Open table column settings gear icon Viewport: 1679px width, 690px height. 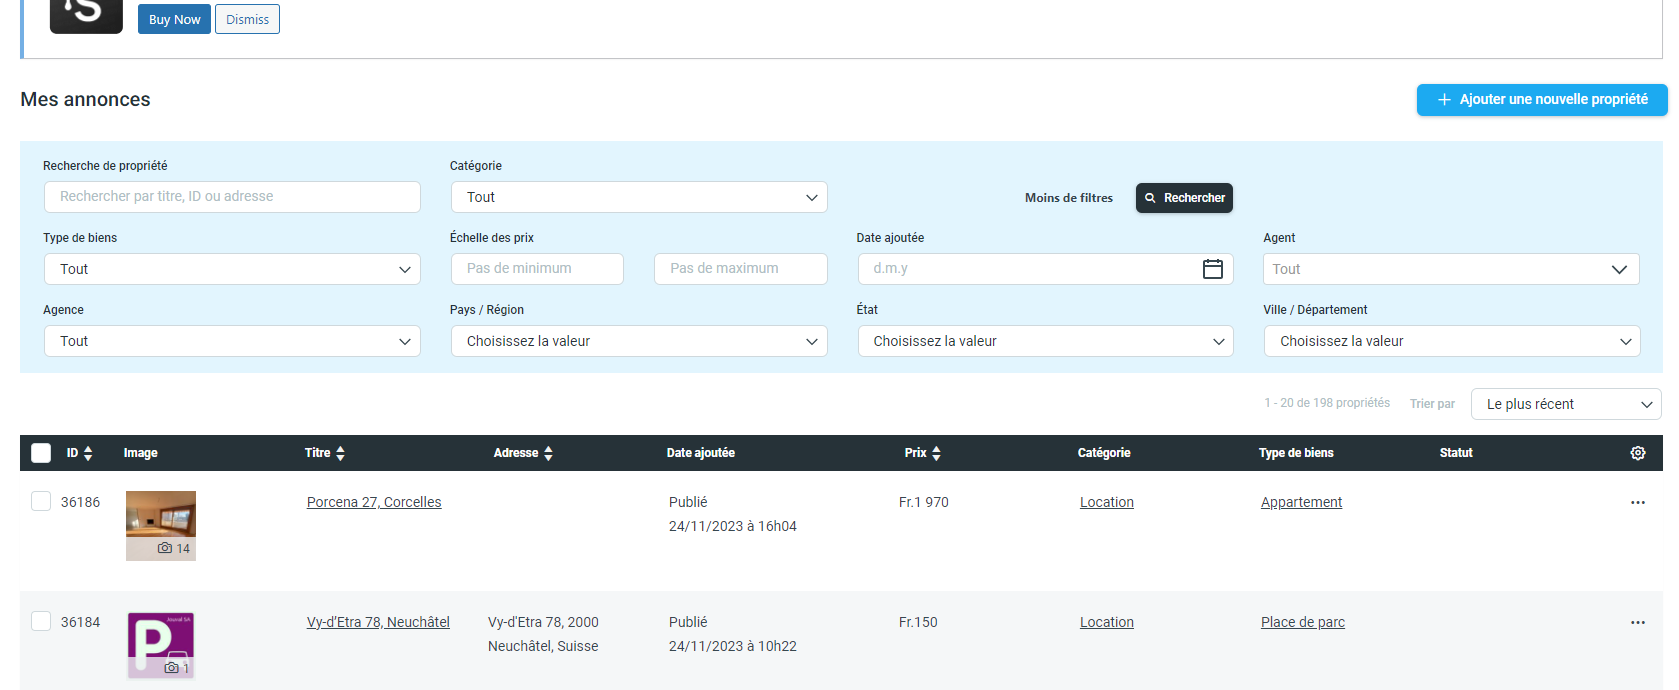coord(1637,453)
